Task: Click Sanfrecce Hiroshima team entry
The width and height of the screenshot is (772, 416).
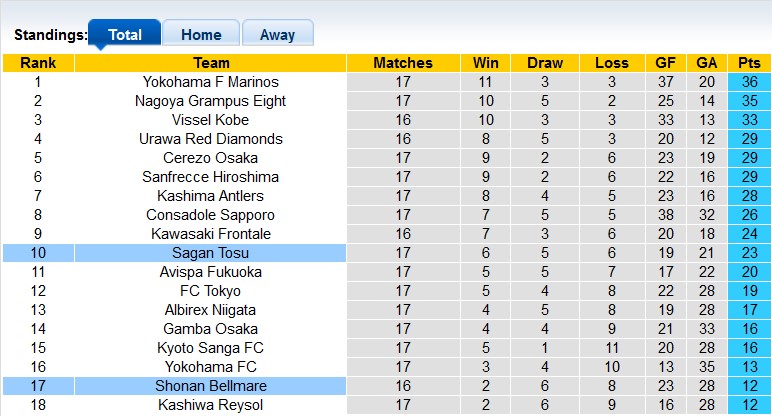Action: (211, 177)
